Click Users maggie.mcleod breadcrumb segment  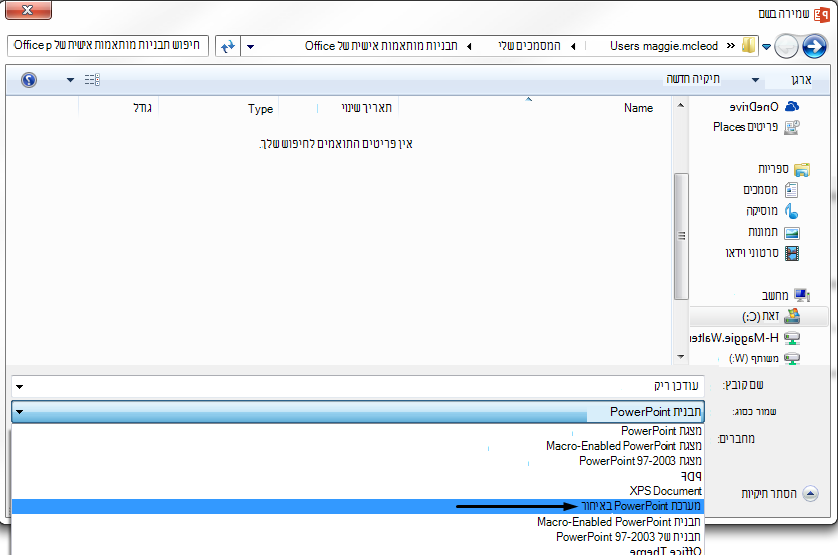[664, 46]
